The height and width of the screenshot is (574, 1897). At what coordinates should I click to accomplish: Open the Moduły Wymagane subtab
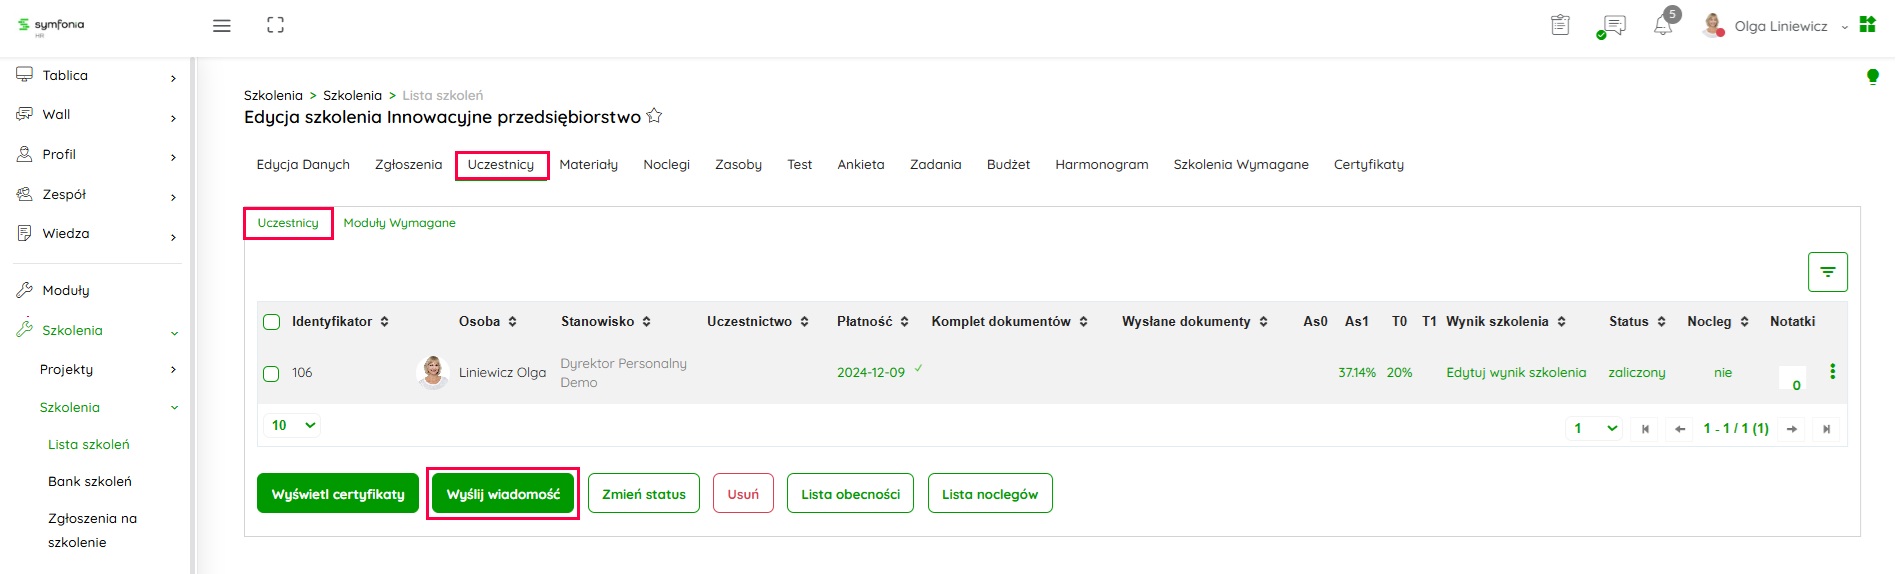point(399,223)
